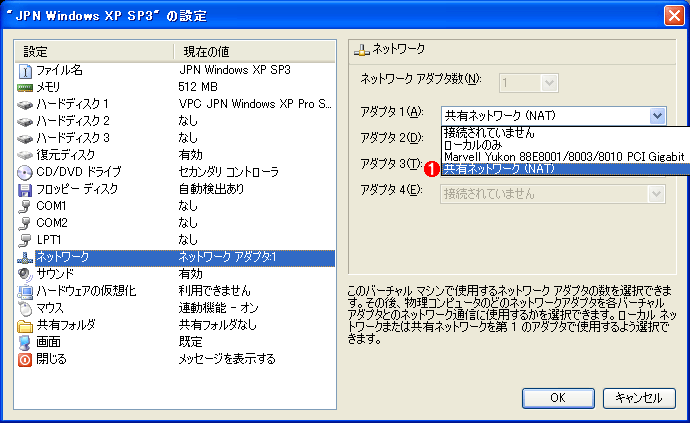Open the アダプタ 4 dropdown arrow
This screenshot has height=423, width=690.
click(657, 194)
